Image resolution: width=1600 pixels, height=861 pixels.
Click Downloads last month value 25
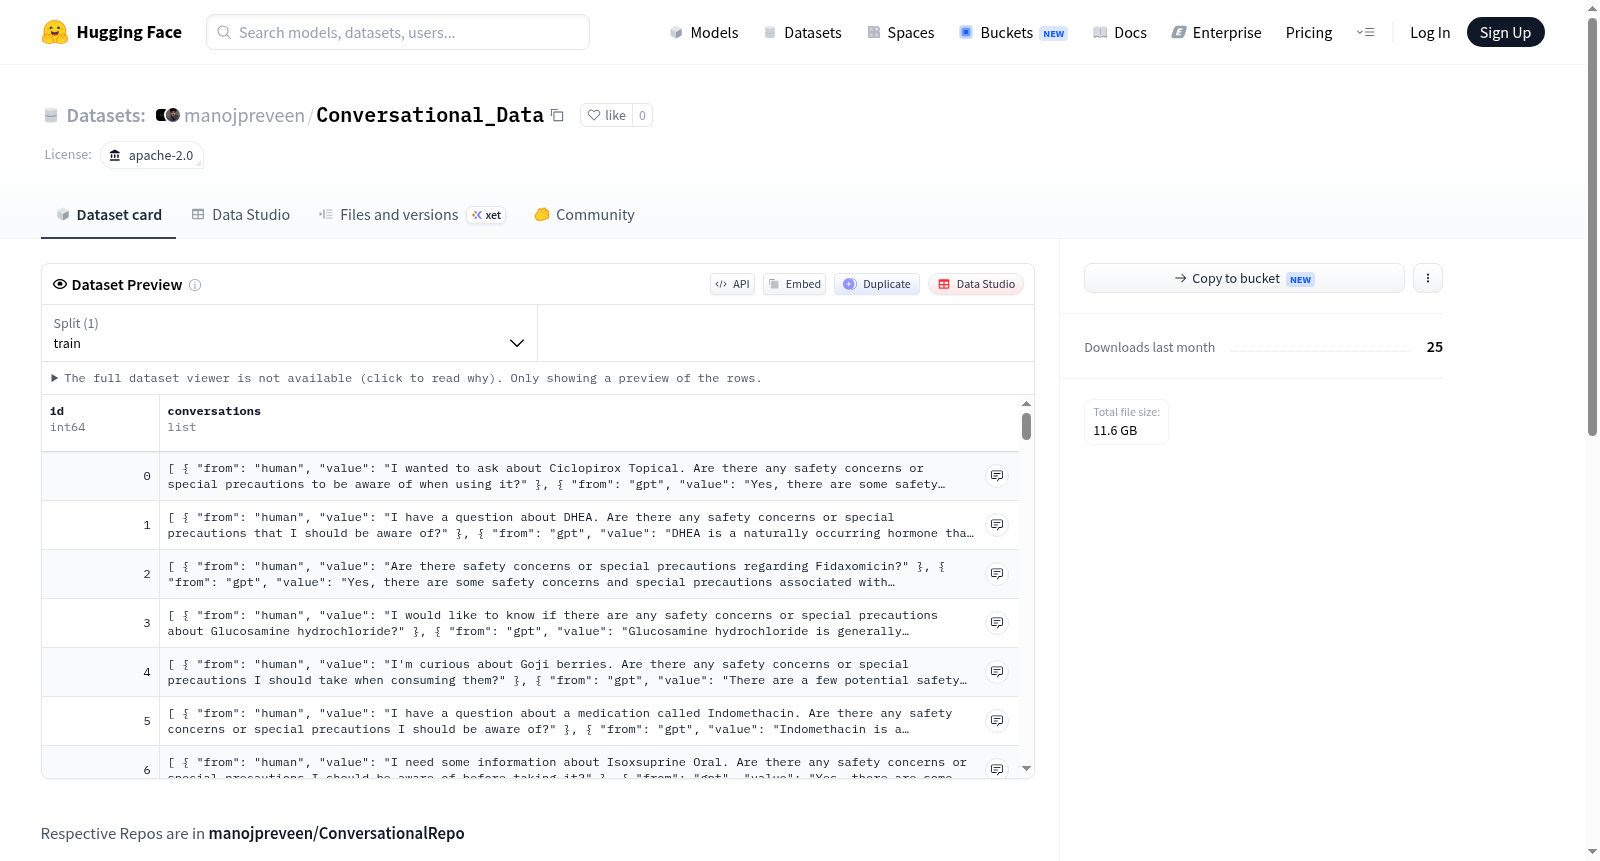[x=1434, y=347]
